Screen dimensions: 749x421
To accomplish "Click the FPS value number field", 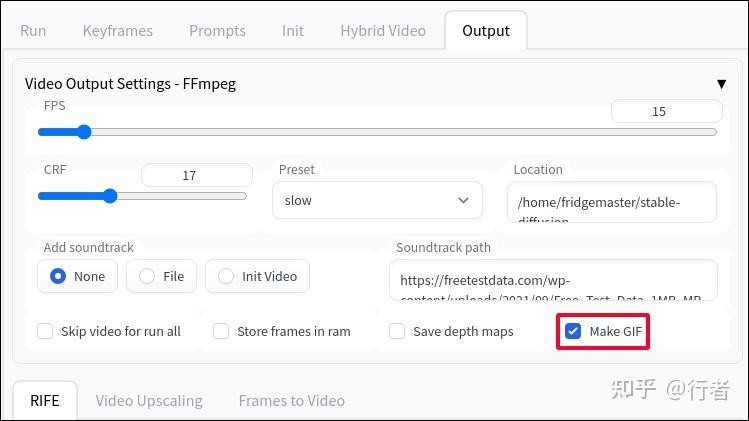I will click(666, 112).
